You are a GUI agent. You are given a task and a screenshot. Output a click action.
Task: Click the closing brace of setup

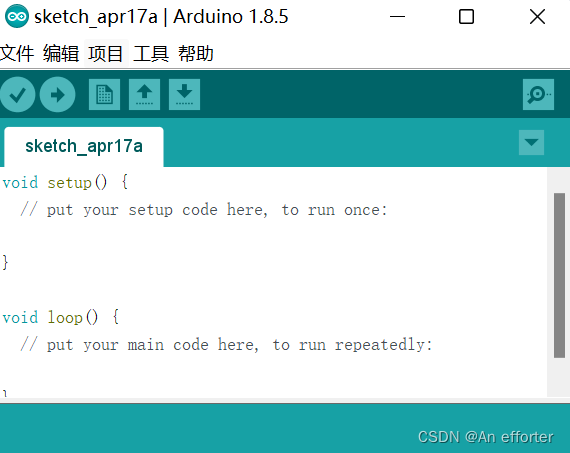(x=5, y=262)
